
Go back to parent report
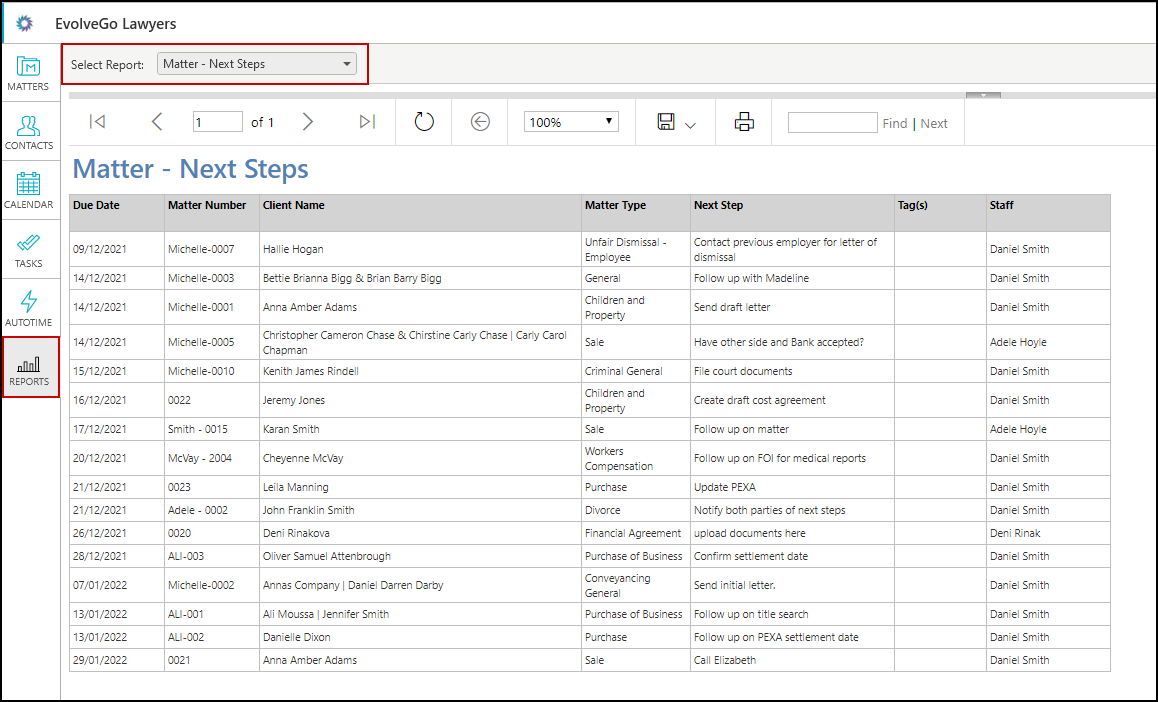pos(480,122)
